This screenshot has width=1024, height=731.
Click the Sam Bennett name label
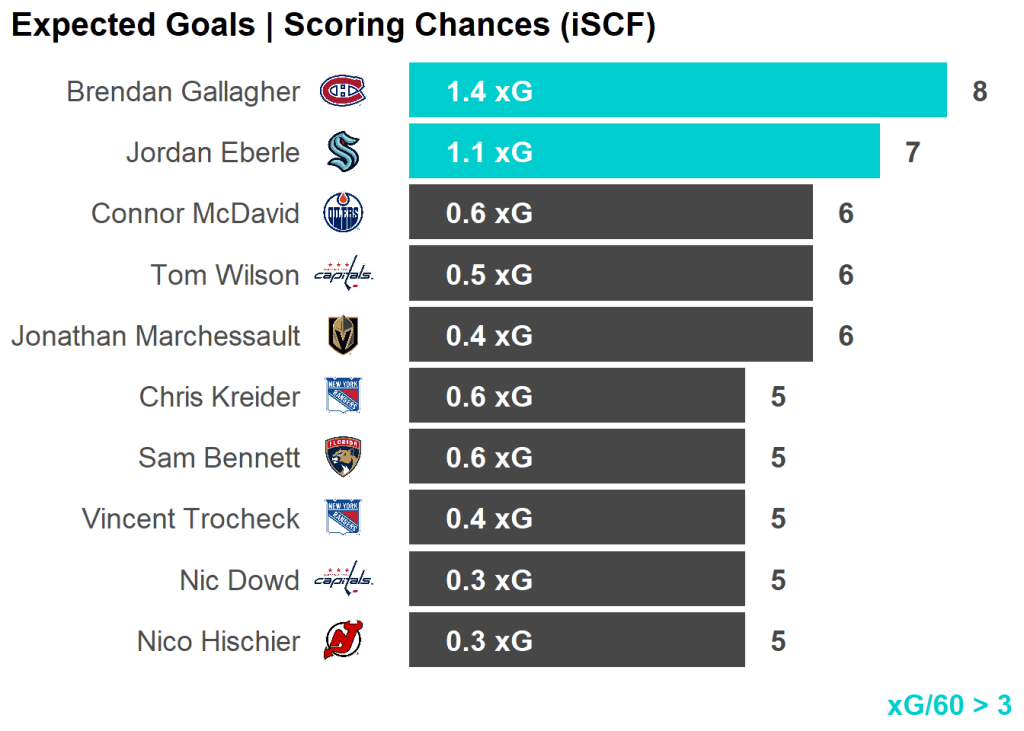(x=219, y=458)
